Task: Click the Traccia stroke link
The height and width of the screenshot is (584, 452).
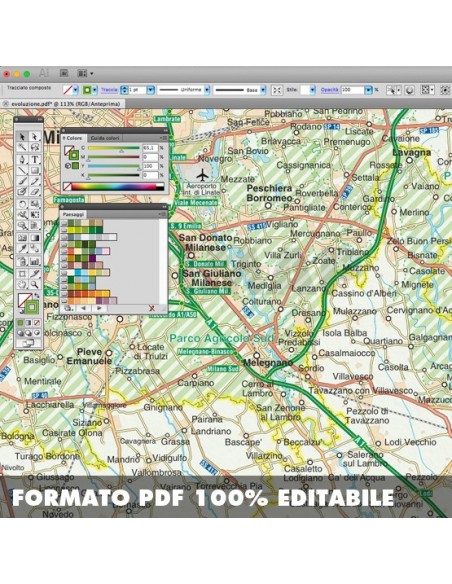Action: click(x=109, y=90)
